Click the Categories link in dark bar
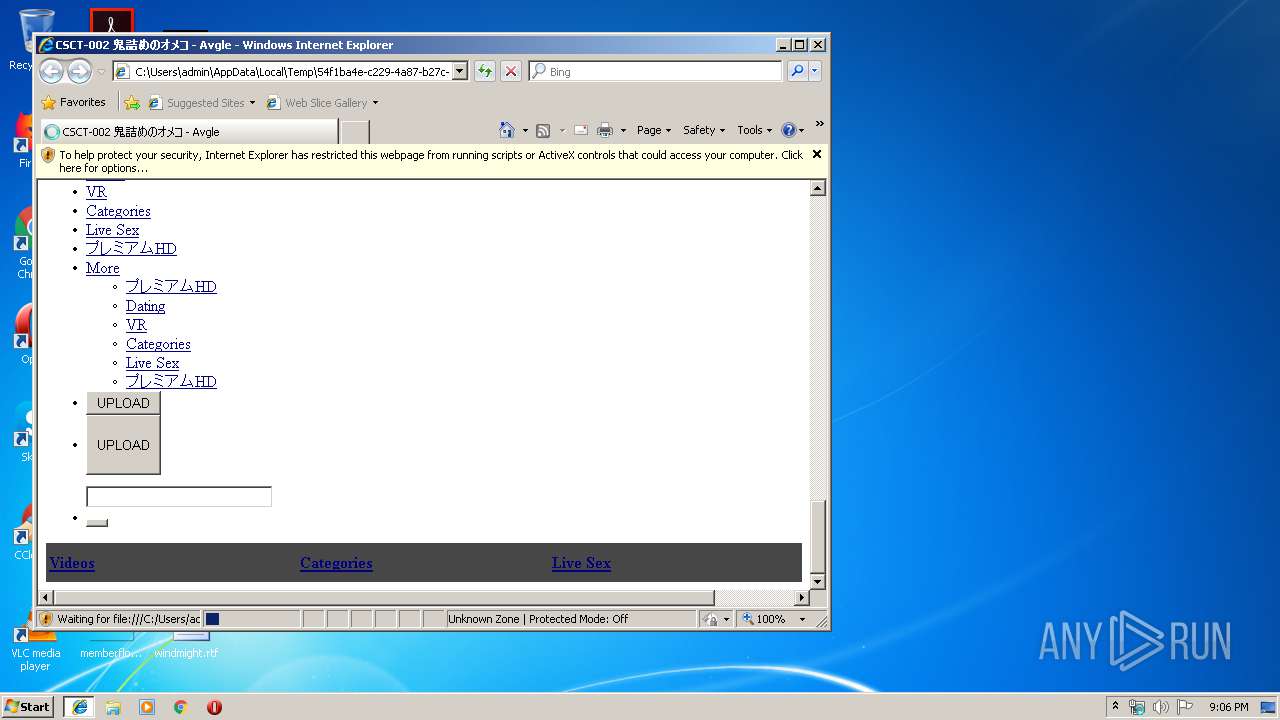This screenshot has height=720, width=1280. click(336, 563)
